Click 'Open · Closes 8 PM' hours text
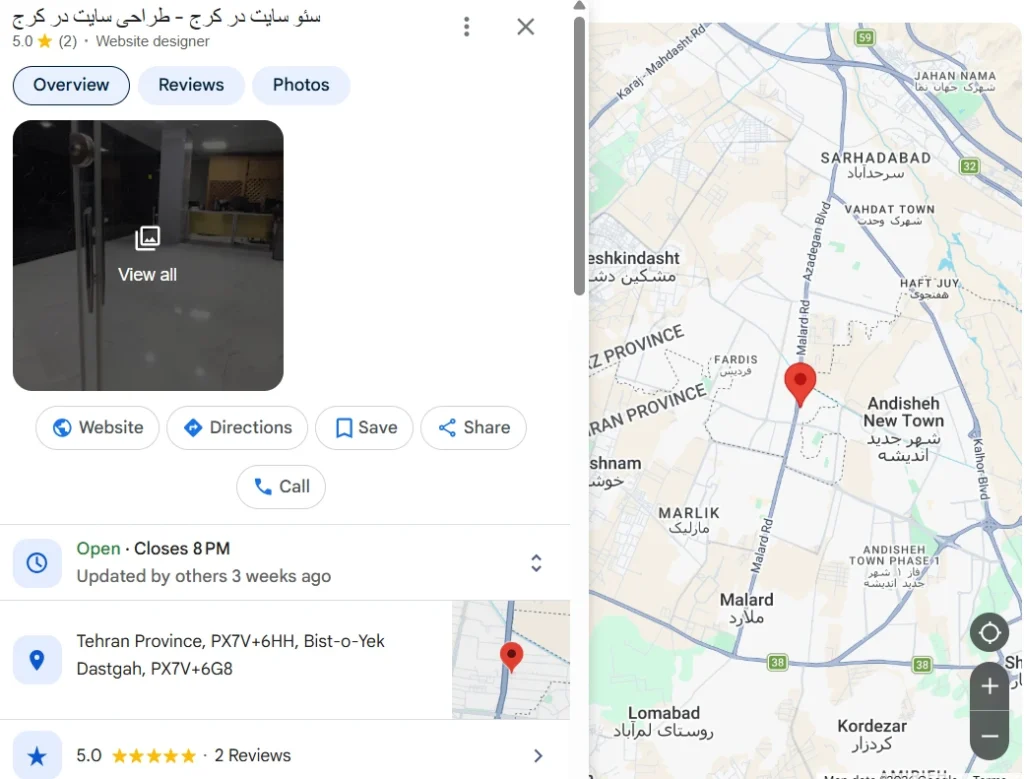Image resolution: width=1024 pixels, height=779 pixels. tap(153, 548)
